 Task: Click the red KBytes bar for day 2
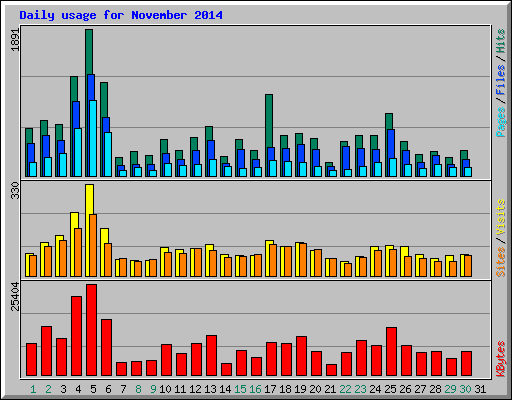click(46, 351)
